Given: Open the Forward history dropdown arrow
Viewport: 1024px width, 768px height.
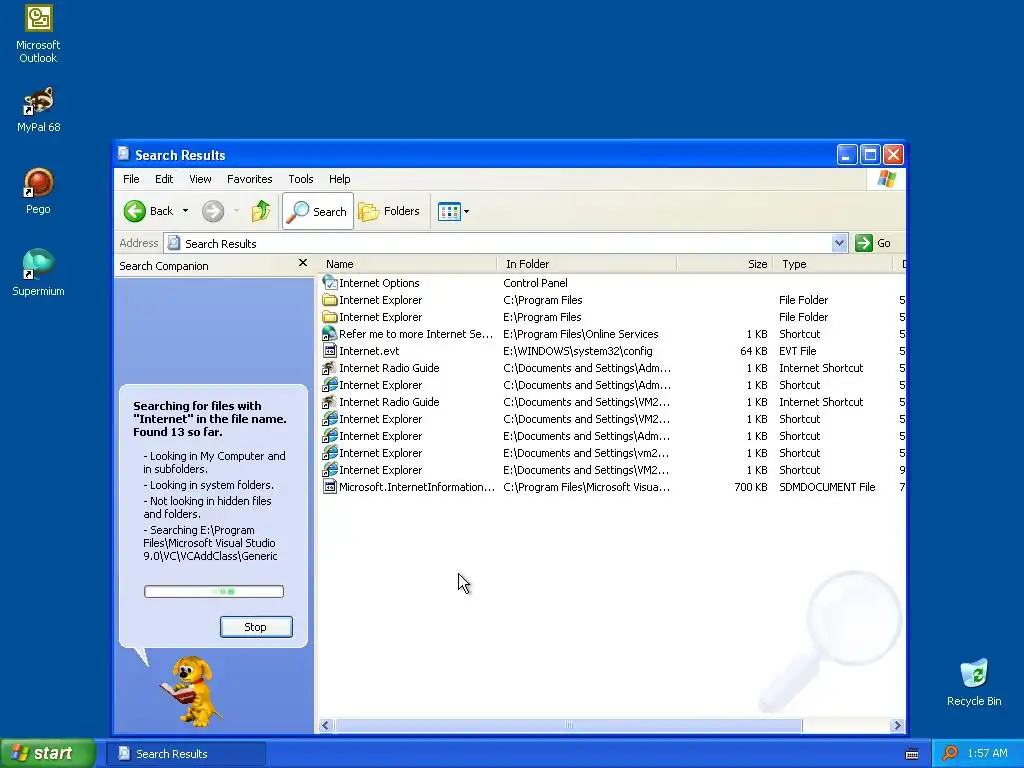Looking at the screenshot, I should coord(236,211).
